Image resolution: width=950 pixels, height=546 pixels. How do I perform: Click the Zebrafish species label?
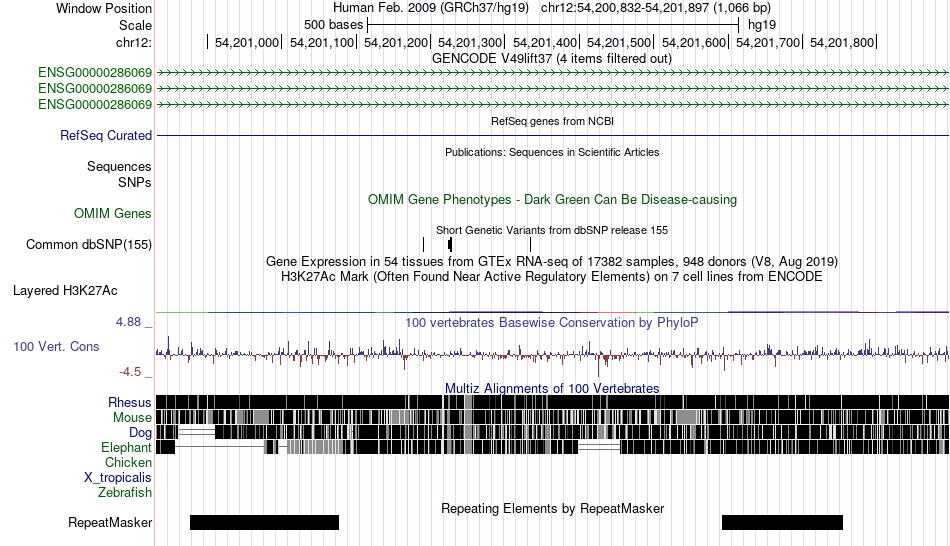click(x=125, y=492)
